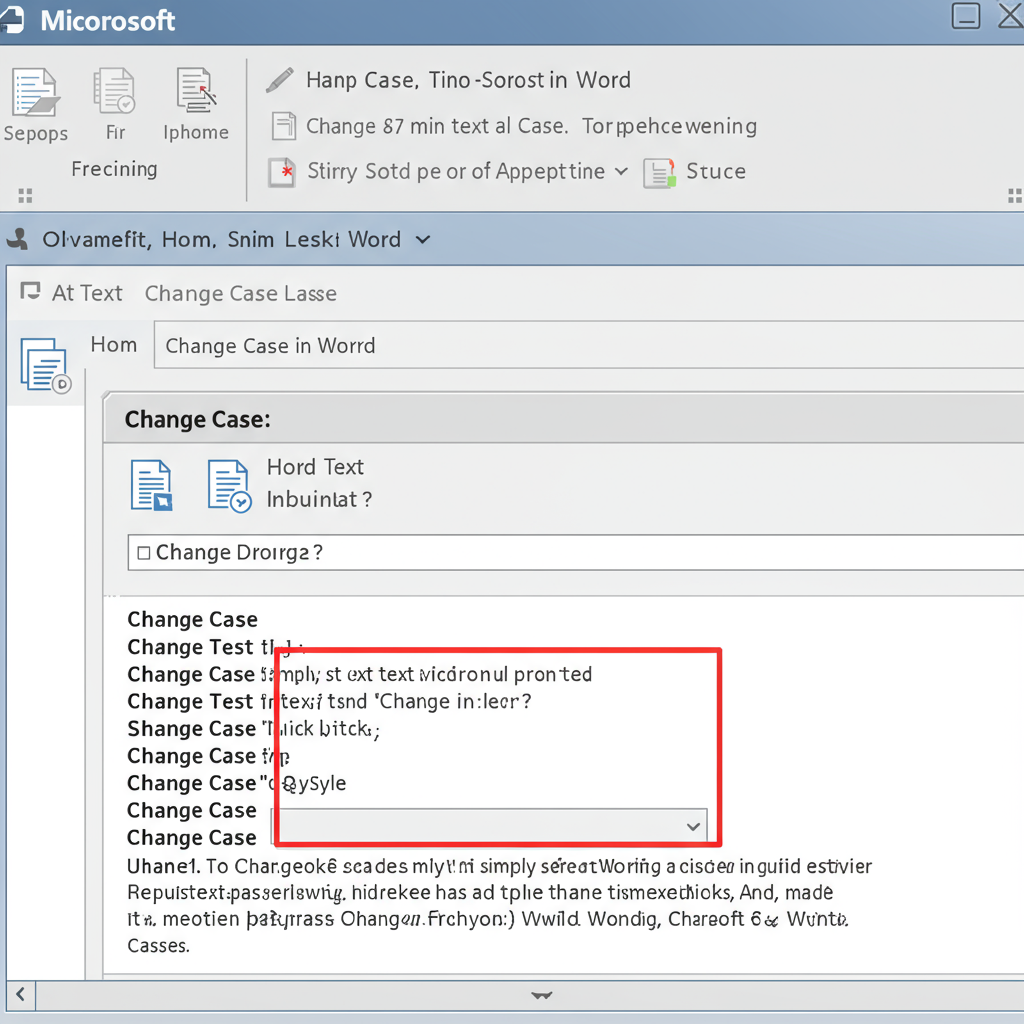
Task: Select the Stuce icon on the ribbon
Action: click(x=660, y=171)
